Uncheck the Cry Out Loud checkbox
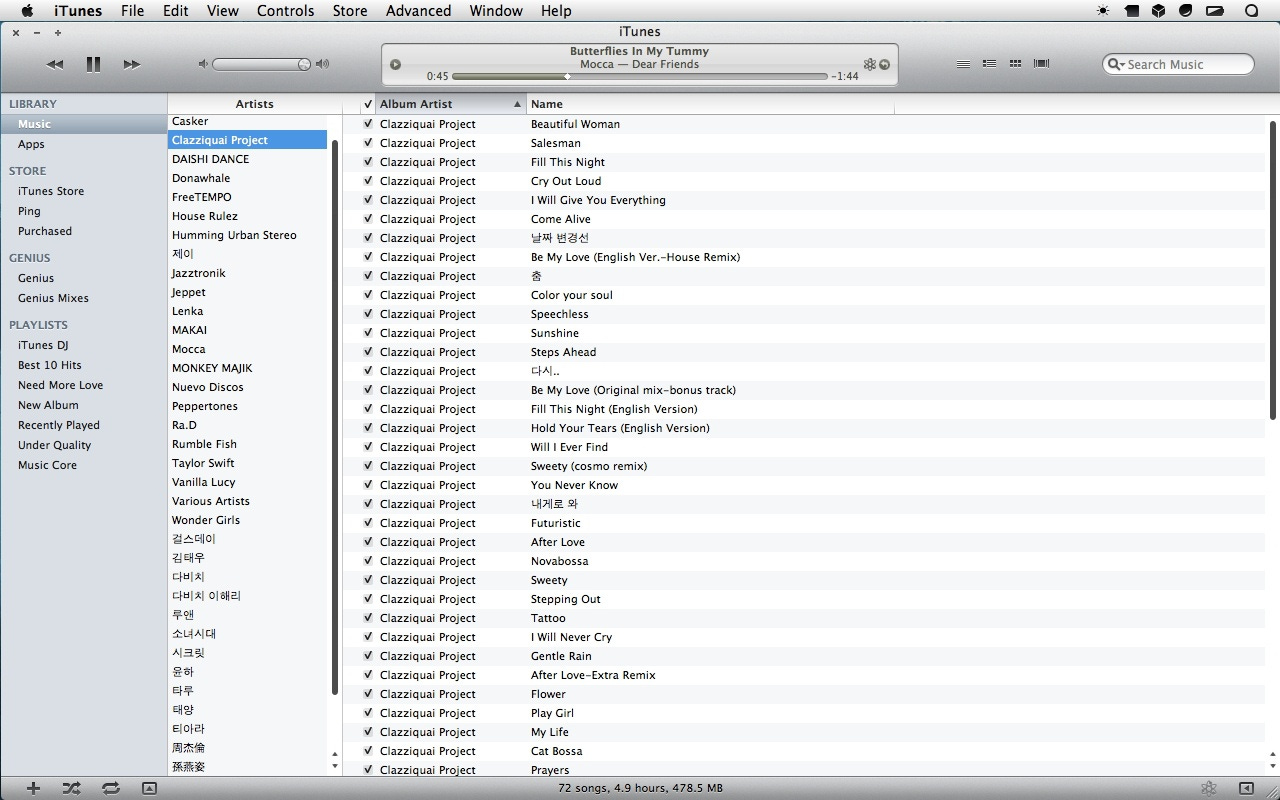 tap(368, 181)
